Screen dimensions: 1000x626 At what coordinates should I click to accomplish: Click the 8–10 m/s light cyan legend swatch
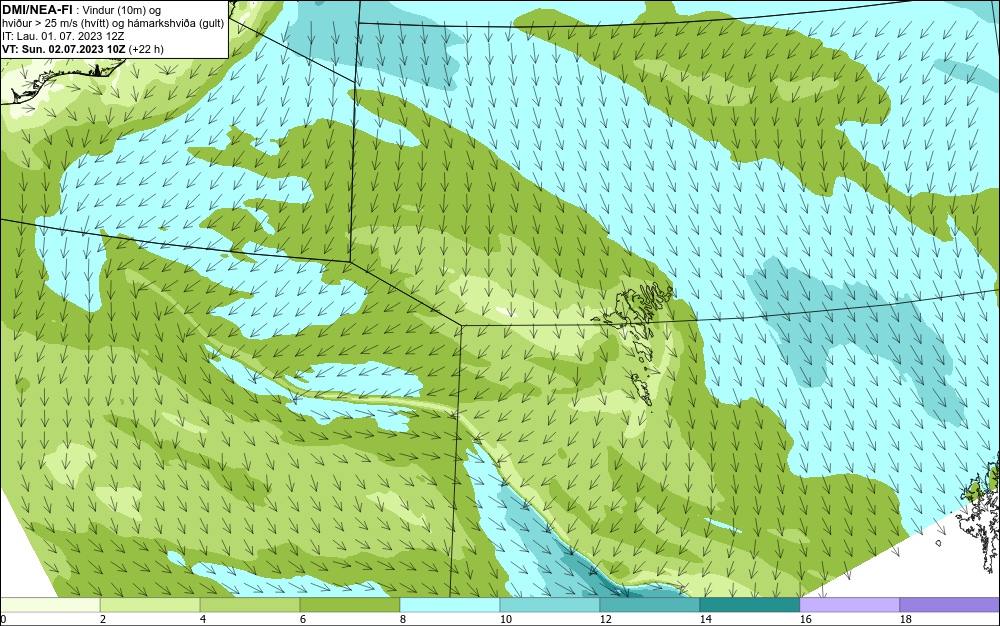450,604
